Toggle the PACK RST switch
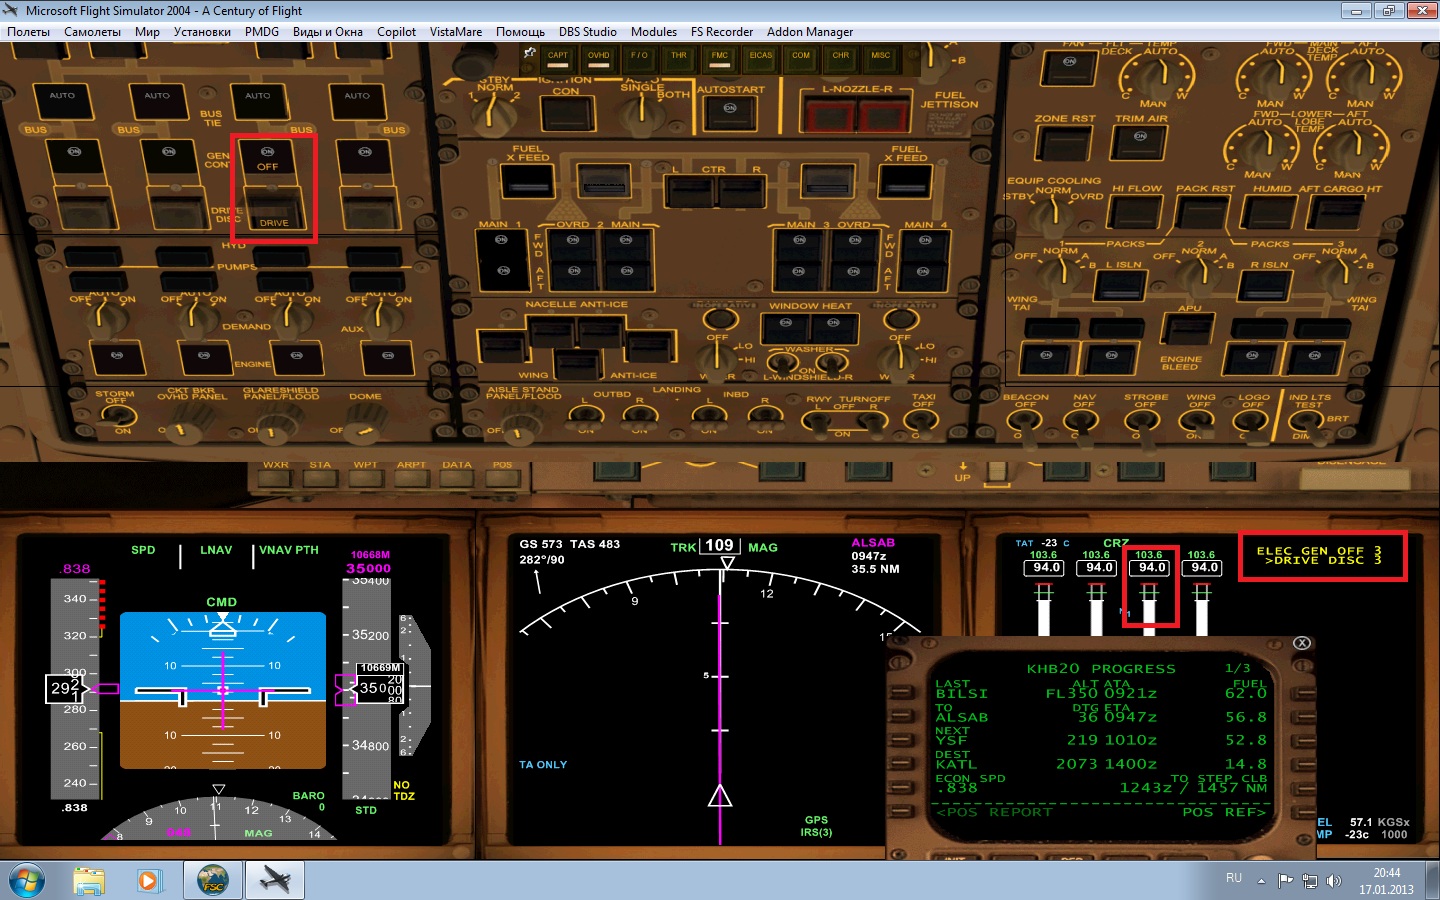The width and height of the screenshot is (1440, 900). 1203,212
